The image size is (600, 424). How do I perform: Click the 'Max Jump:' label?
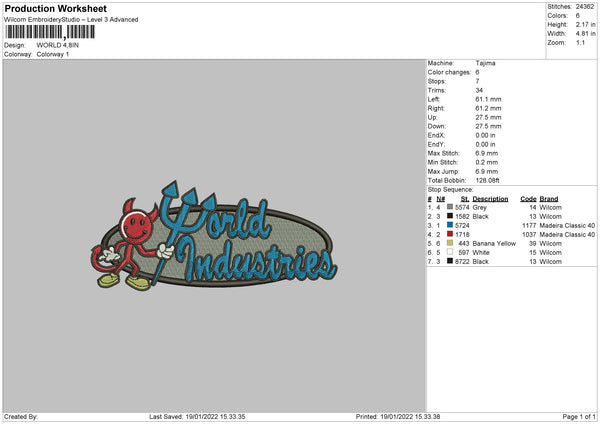tap(443, 171)
